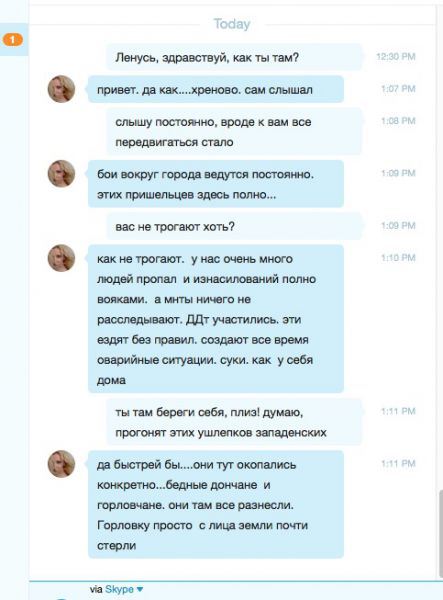Viewport: 443px width, 600px height.
Task: Click avatar beside 'как не трогают' message
Action: pos(61,258)
